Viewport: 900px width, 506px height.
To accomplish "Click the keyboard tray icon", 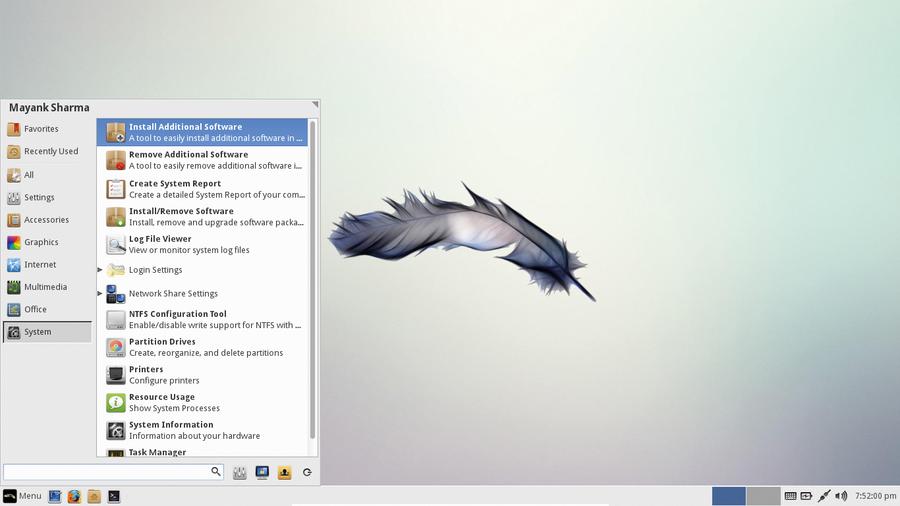I will (790, 496).
